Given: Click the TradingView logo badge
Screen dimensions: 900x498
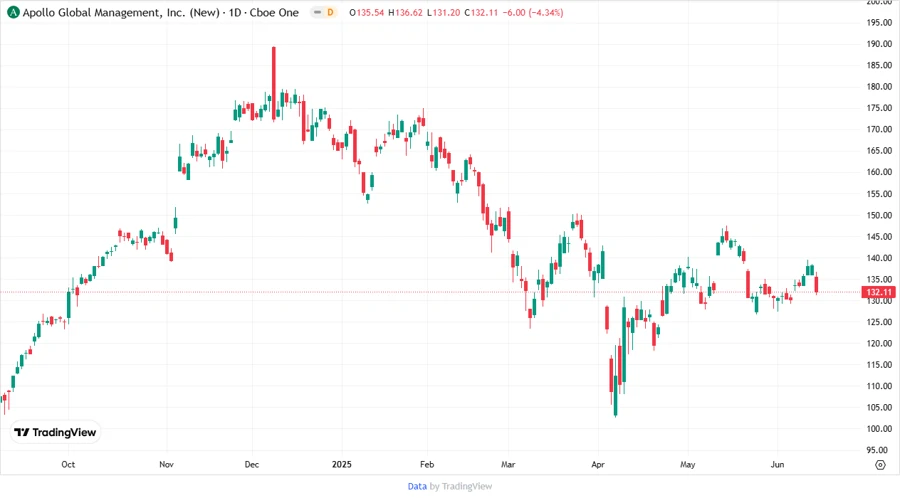Looking at the screenshot, I should tap(56, 432).
